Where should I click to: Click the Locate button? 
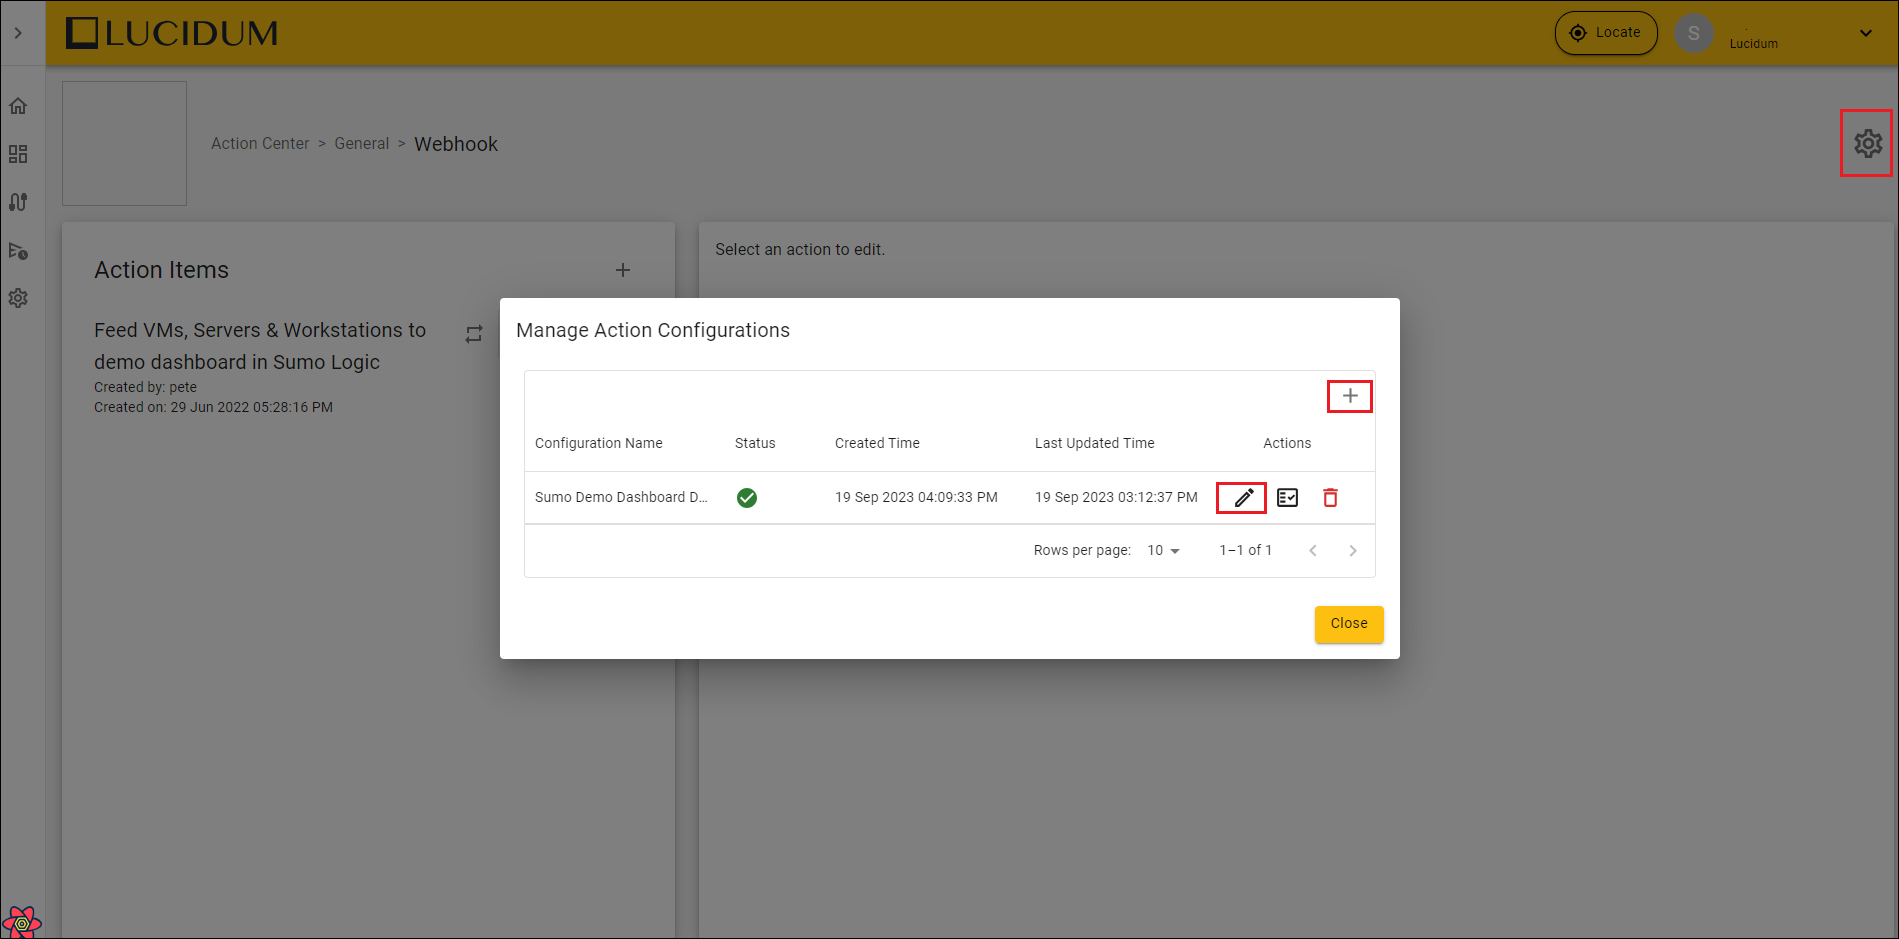coord(1606,33)
